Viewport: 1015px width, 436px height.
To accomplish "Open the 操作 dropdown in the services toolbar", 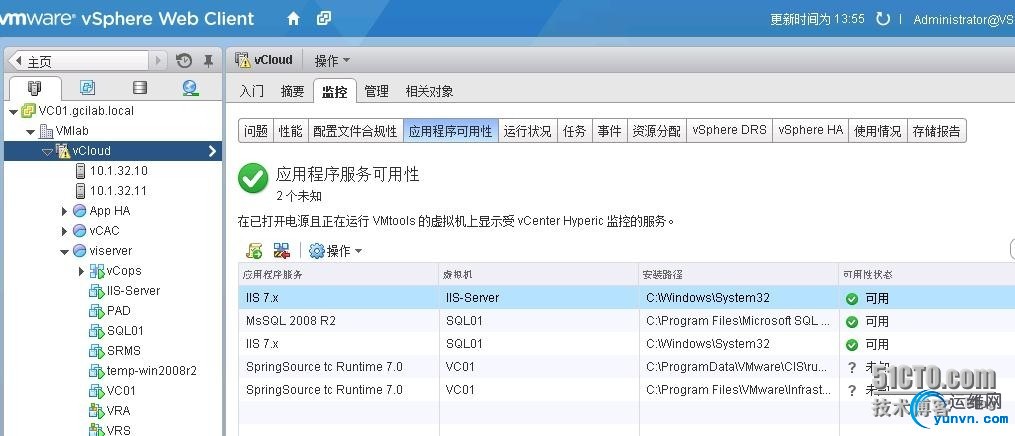I will 344,251.
